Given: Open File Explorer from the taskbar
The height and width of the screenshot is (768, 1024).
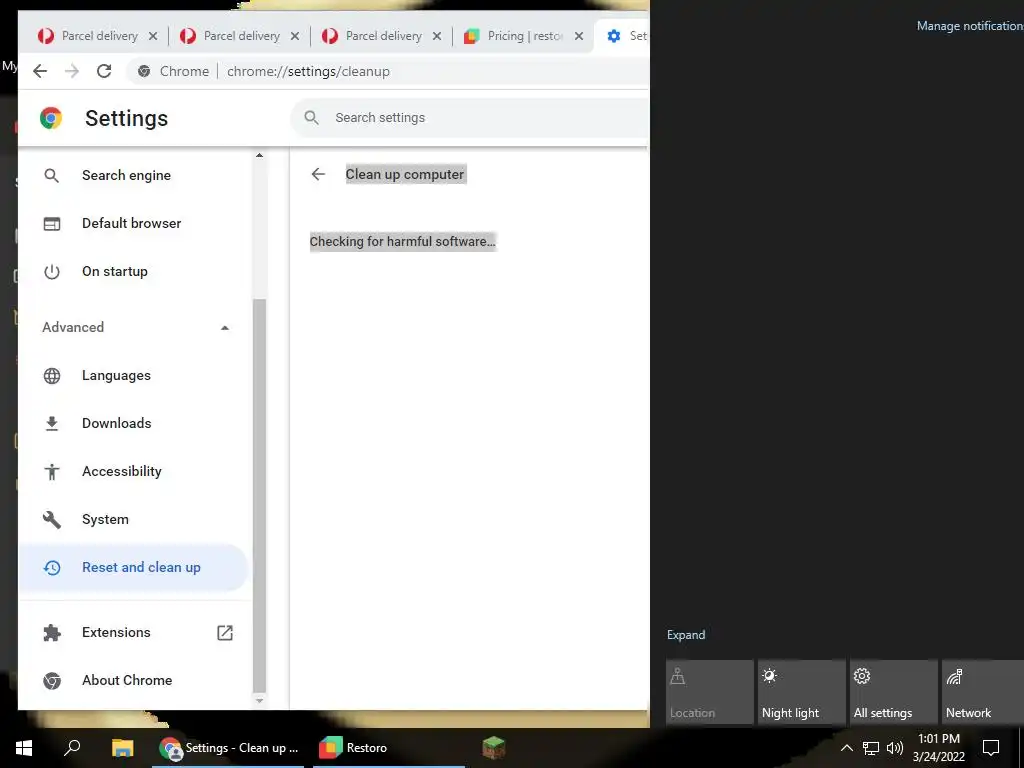Looking at the screenshot, I should pyautogui.click(x=122, y=748).
